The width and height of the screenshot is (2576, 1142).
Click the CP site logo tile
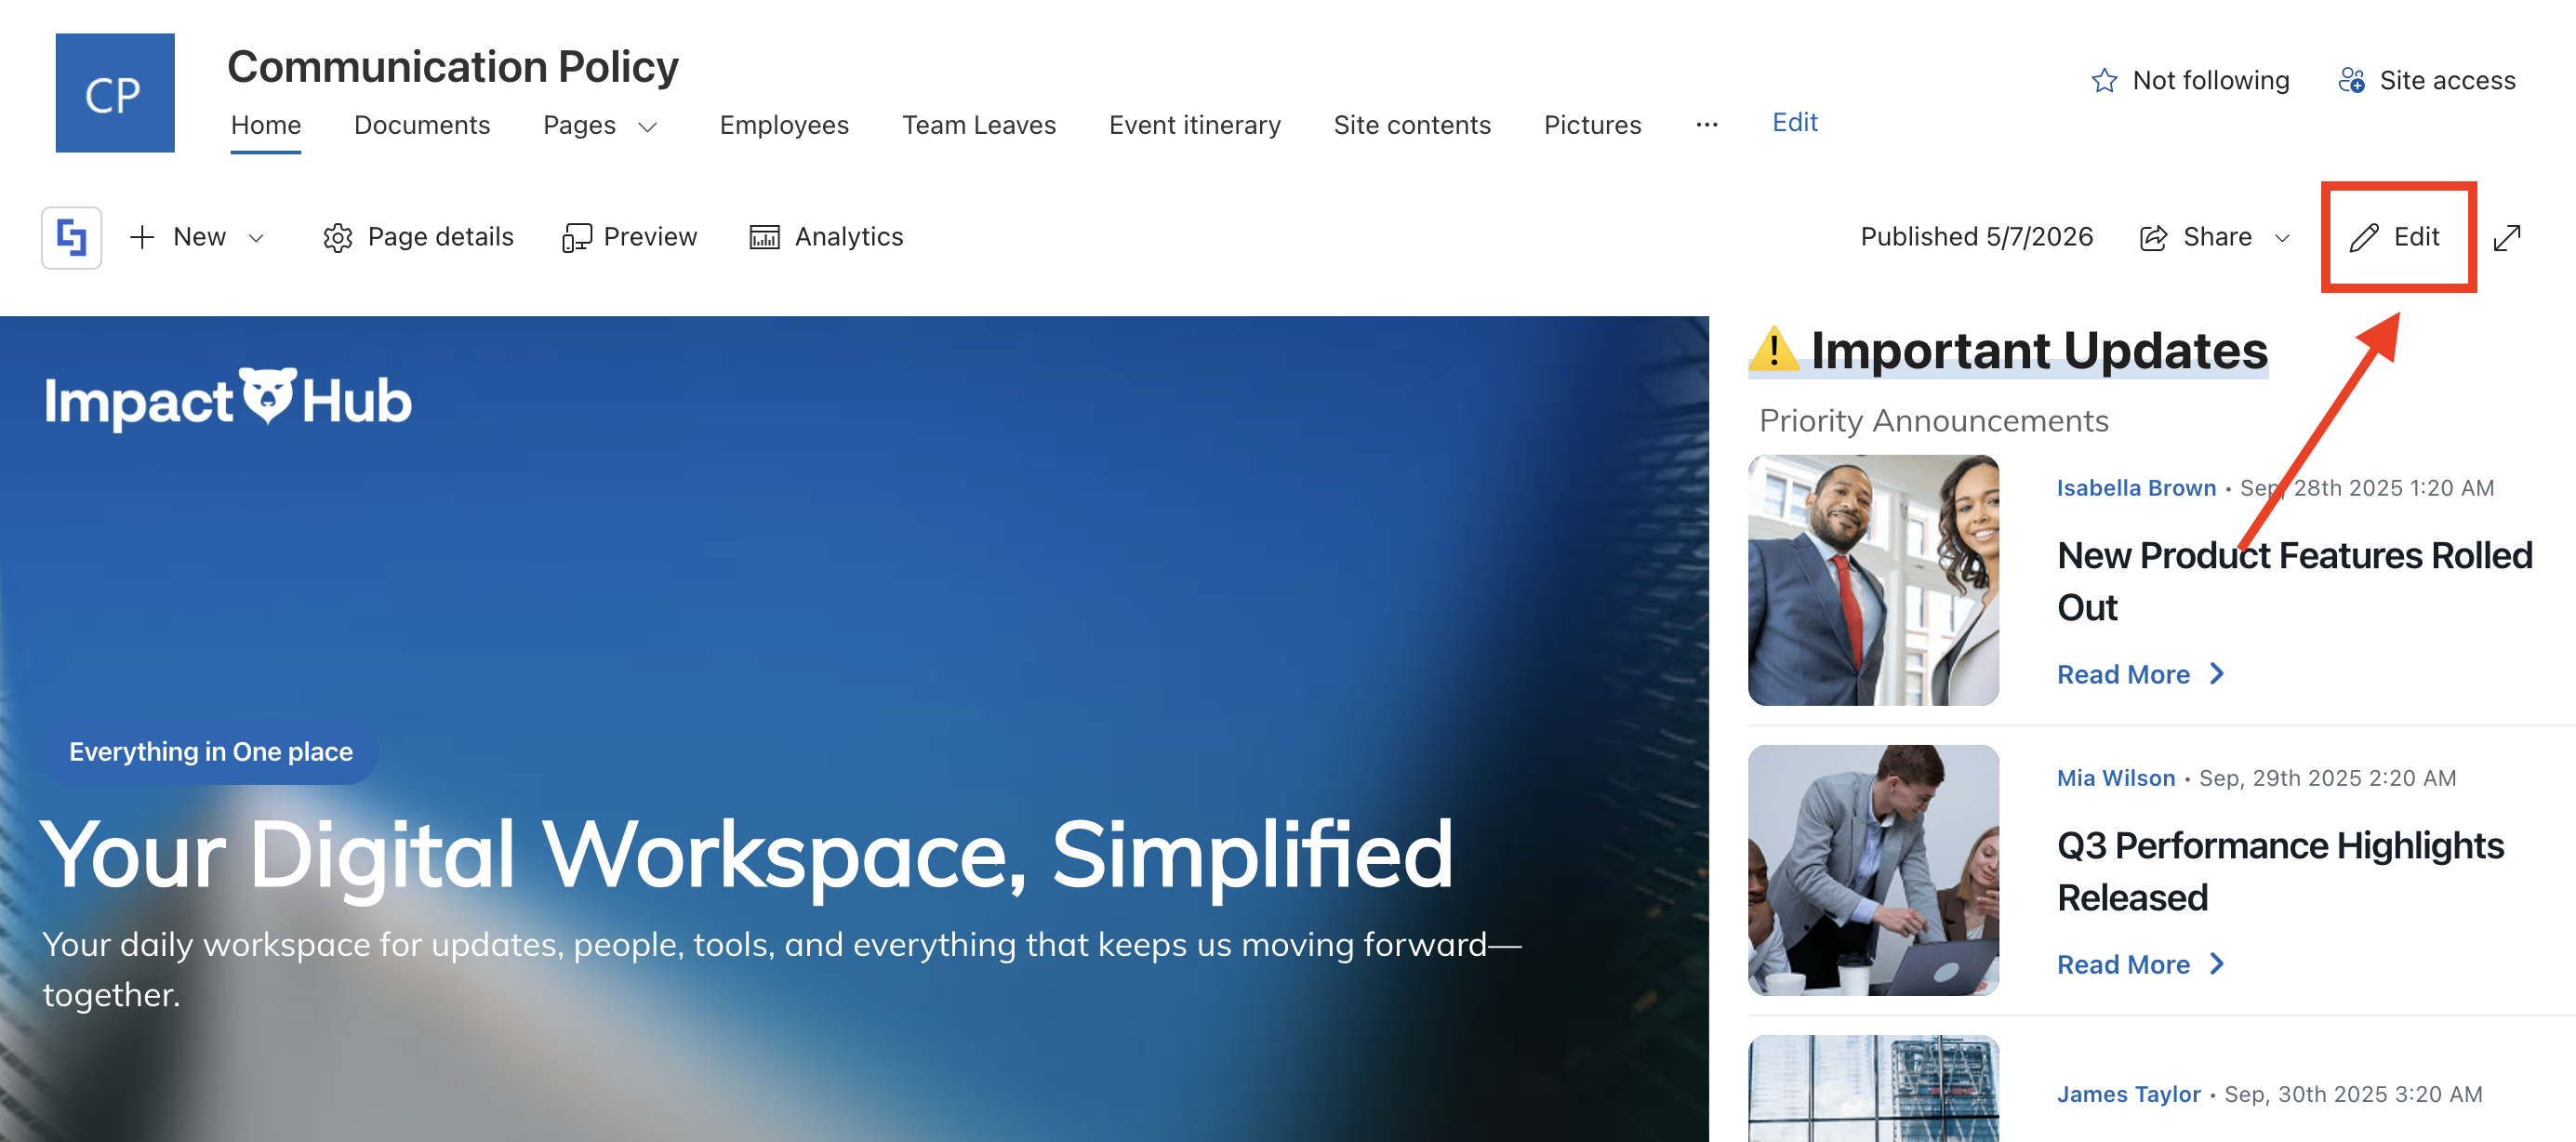[x=115, y=93]
